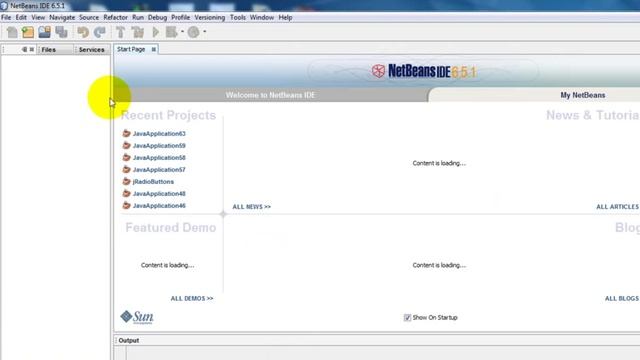Click the ALL DEMOS >> link
Viewport: 640px width, 360px height.
[192, 299]
